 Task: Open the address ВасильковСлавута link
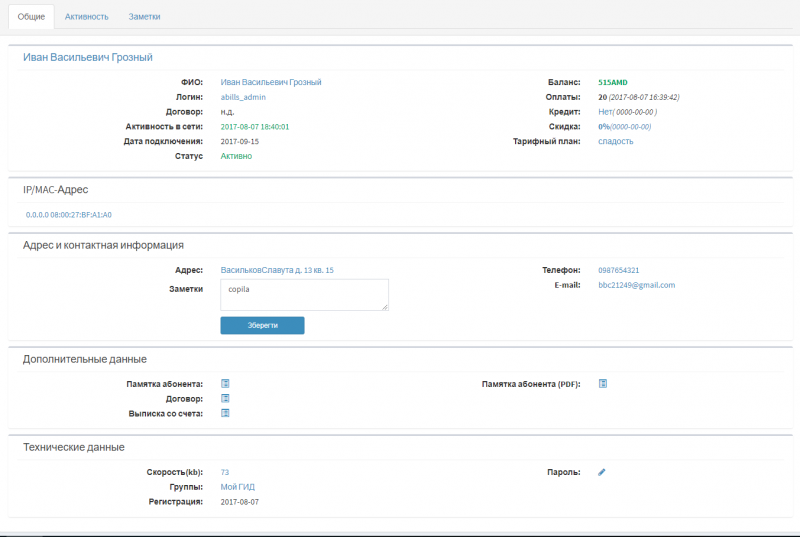[x=277, y=270]
